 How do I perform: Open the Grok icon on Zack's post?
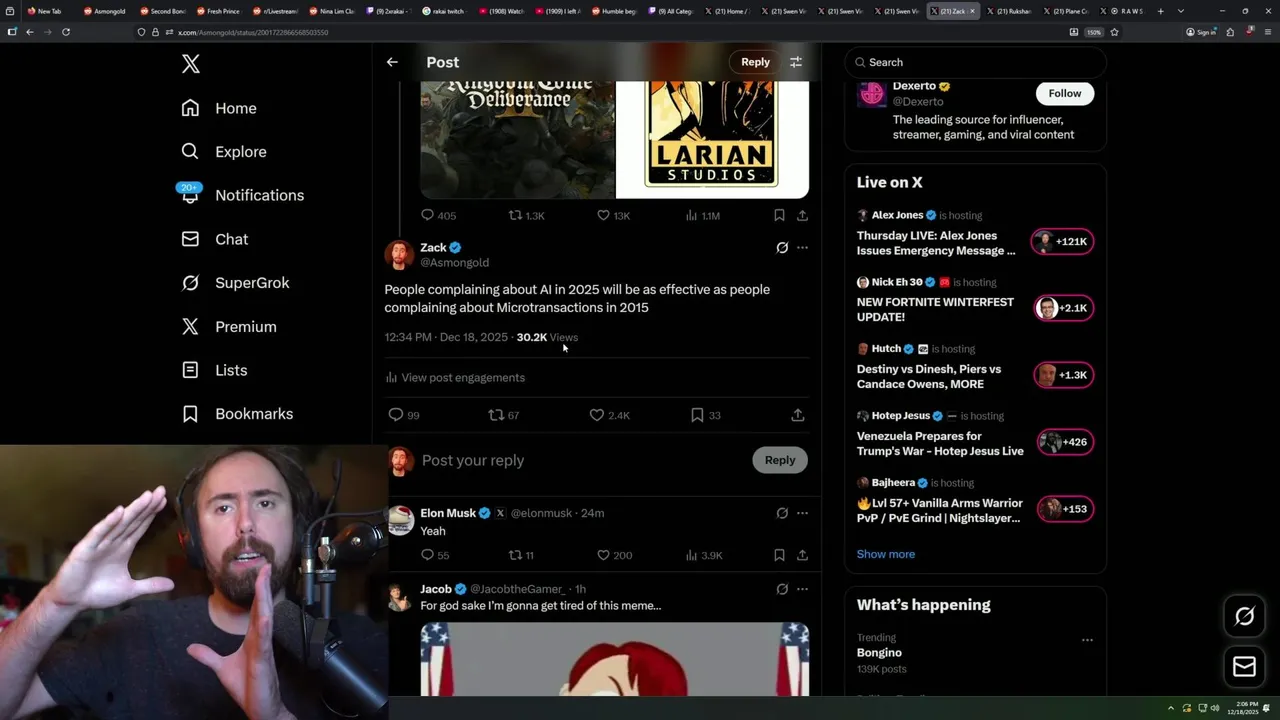[782, 247]
